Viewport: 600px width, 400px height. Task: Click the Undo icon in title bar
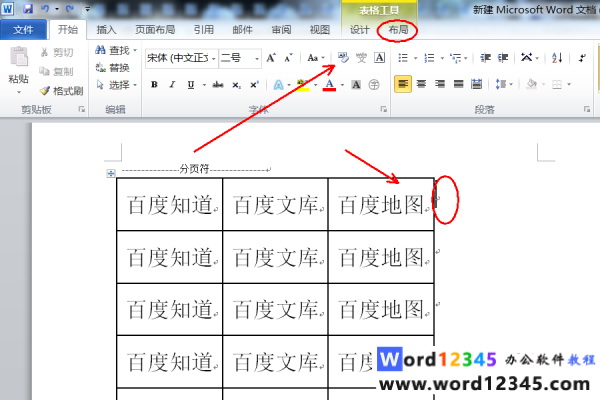(x=45, y=8)
